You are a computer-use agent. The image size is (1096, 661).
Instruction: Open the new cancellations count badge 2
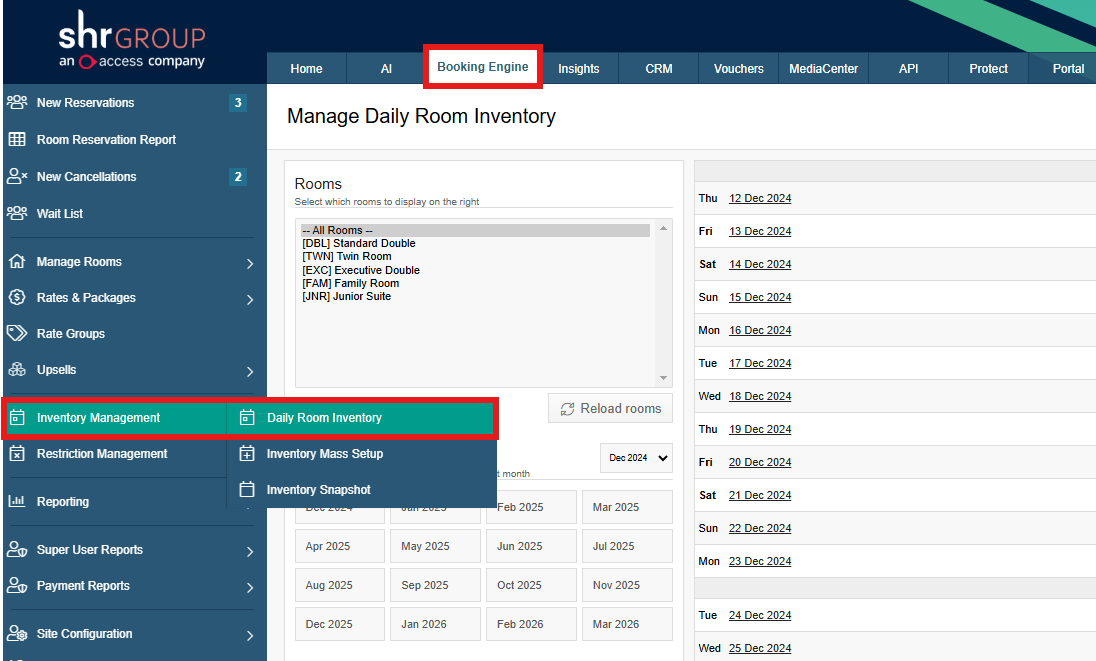pos(238,177)
